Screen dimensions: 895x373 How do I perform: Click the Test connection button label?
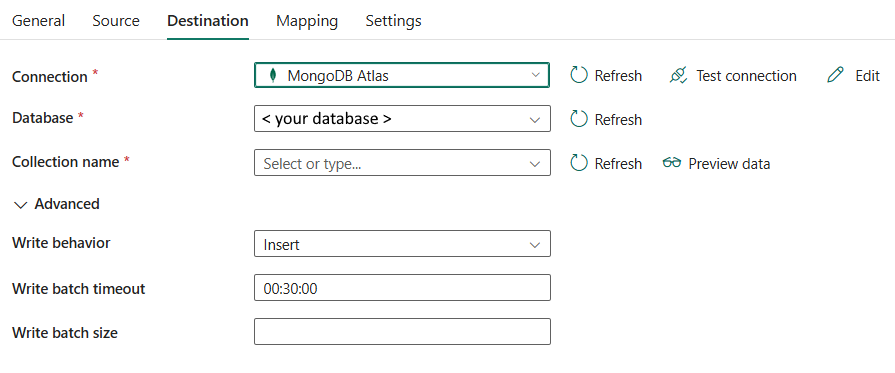(x=746, y=75)
